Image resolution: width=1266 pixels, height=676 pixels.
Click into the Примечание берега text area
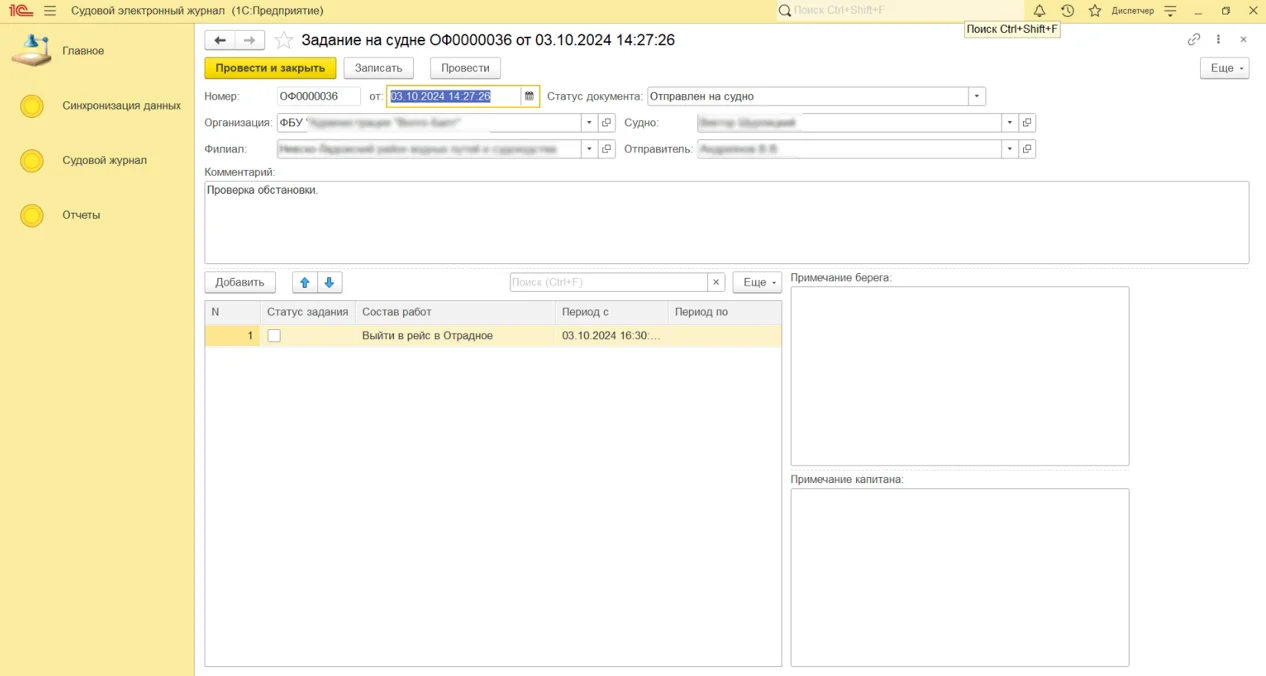pyautogui.click(x=959, y=375)
